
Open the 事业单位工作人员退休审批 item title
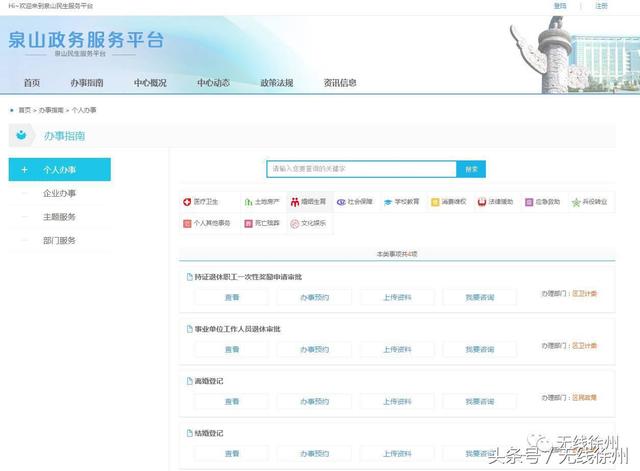click(238, 329)
